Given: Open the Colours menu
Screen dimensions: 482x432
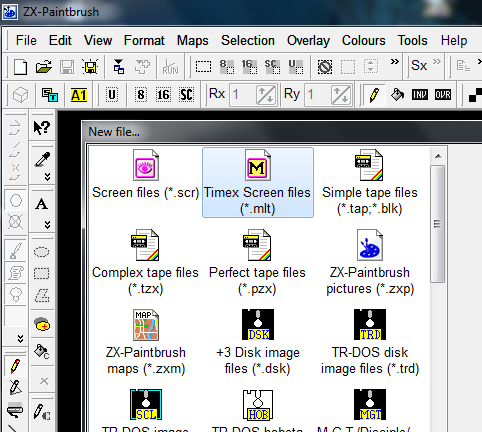Looking at the screenshot, I should 364,41.
